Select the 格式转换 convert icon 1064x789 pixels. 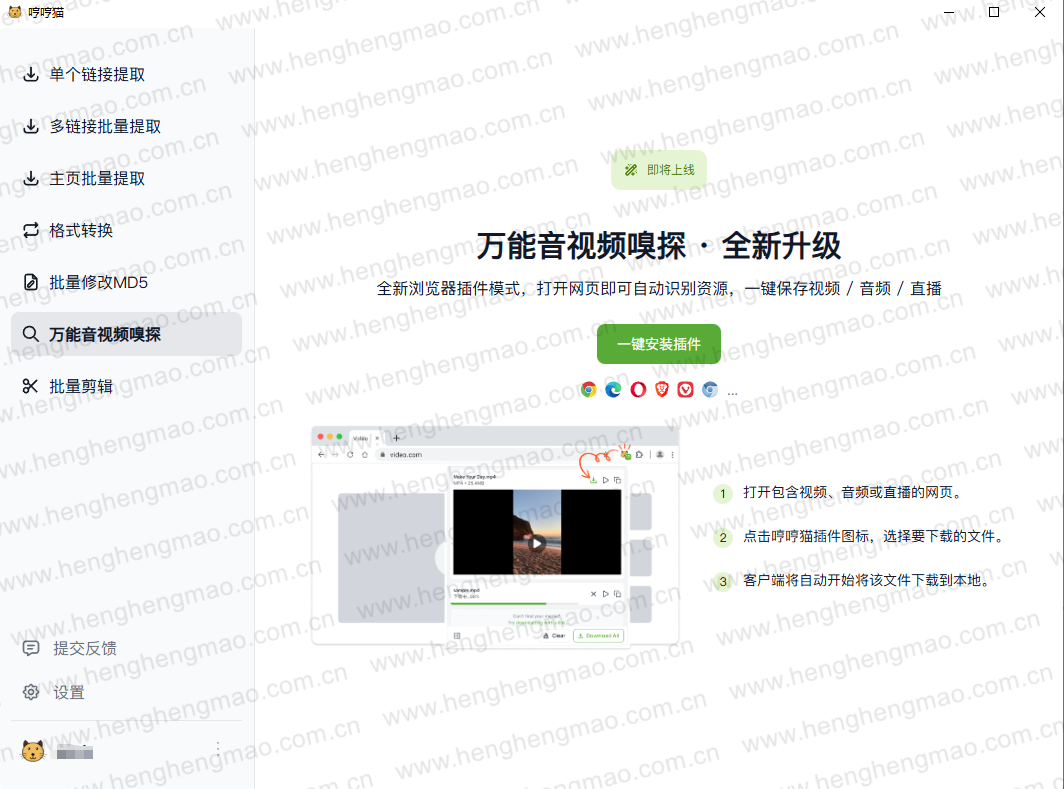[31, 231]
